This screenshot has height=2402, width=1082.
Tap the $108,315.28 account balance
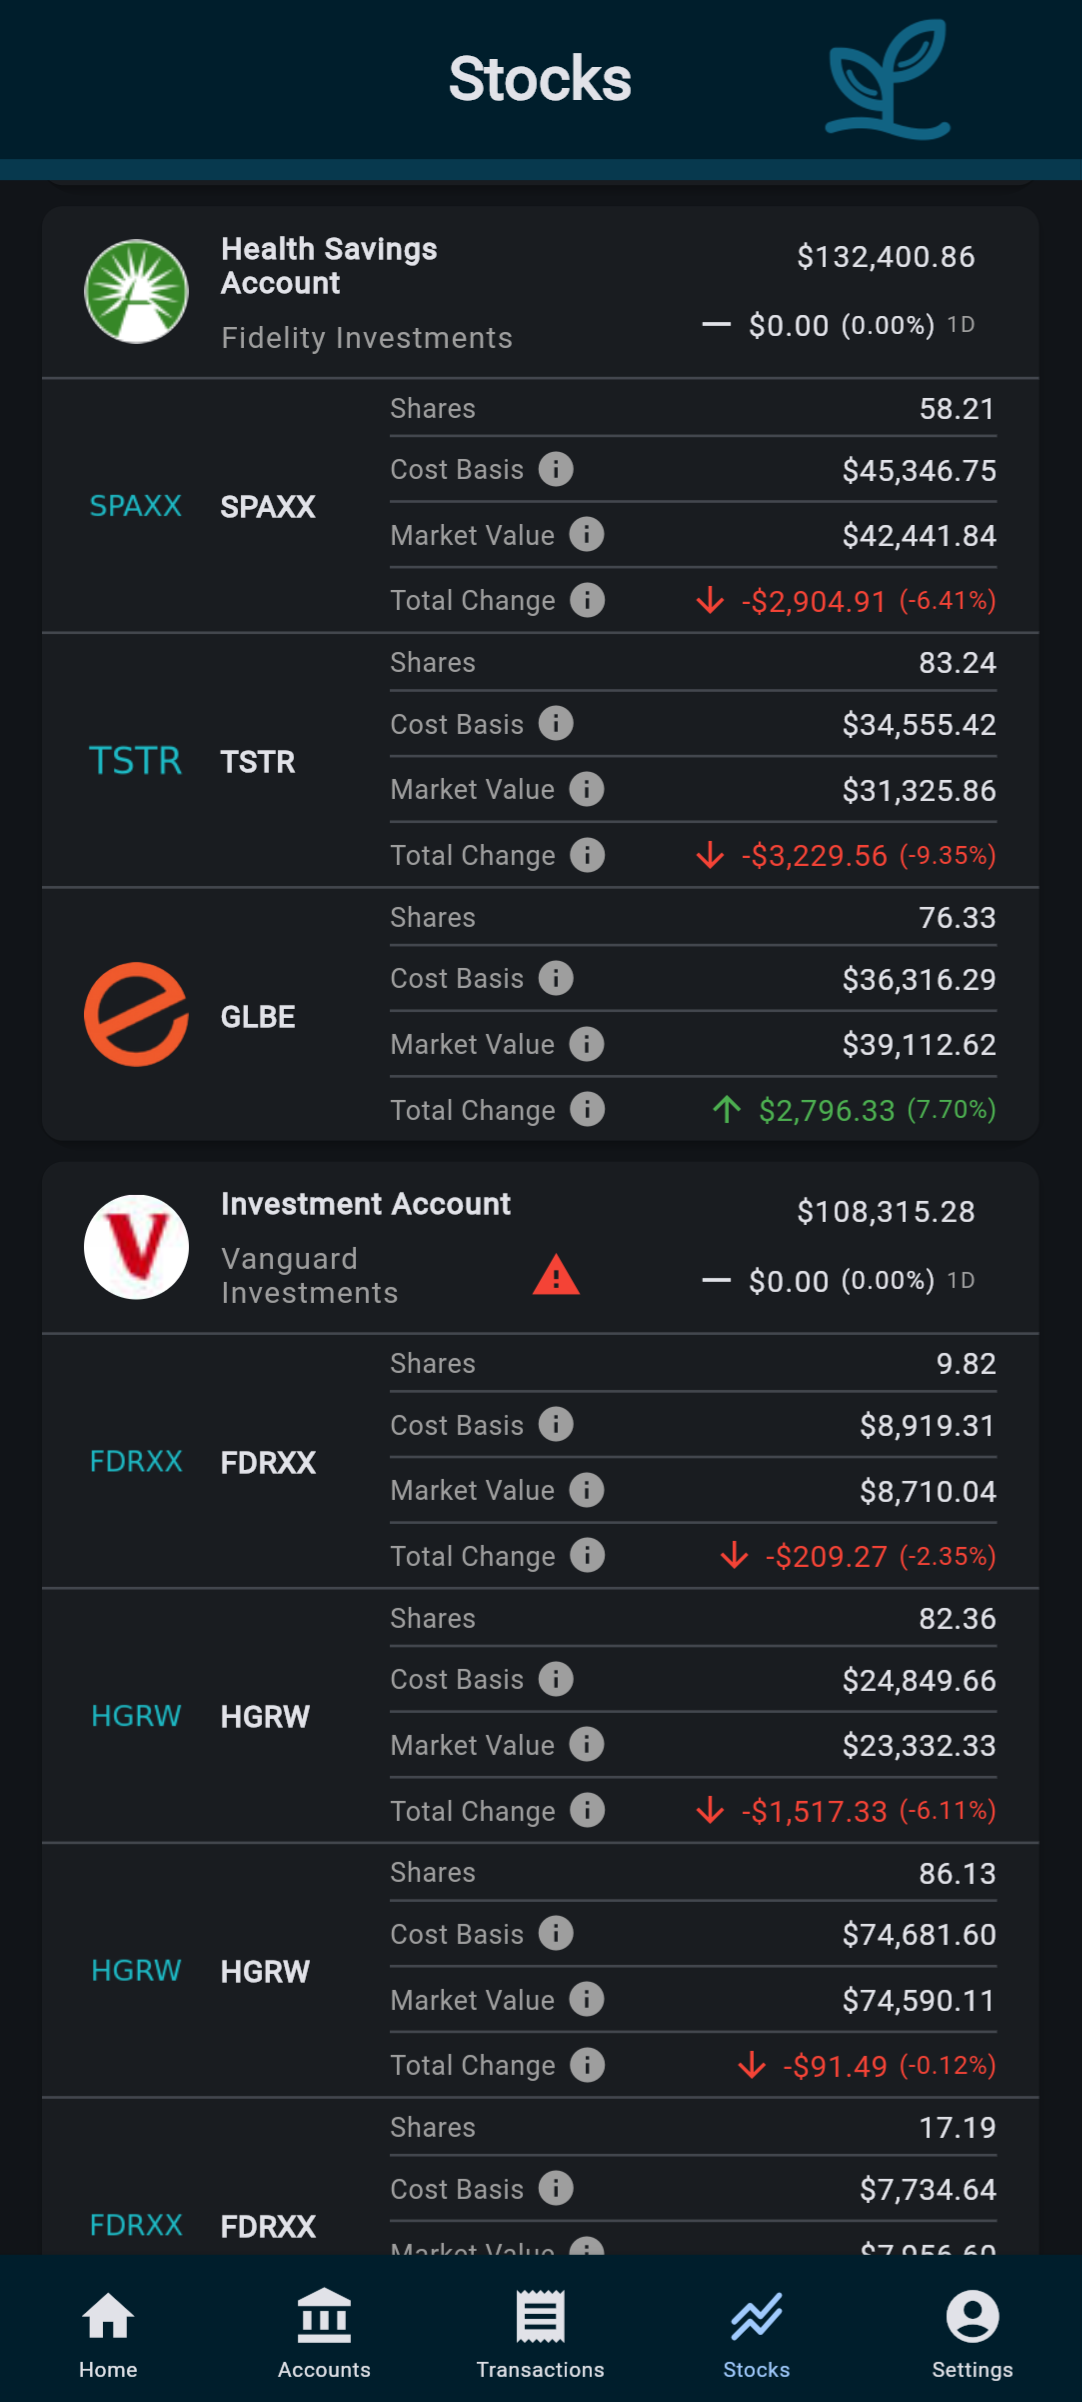(886, 1212)
